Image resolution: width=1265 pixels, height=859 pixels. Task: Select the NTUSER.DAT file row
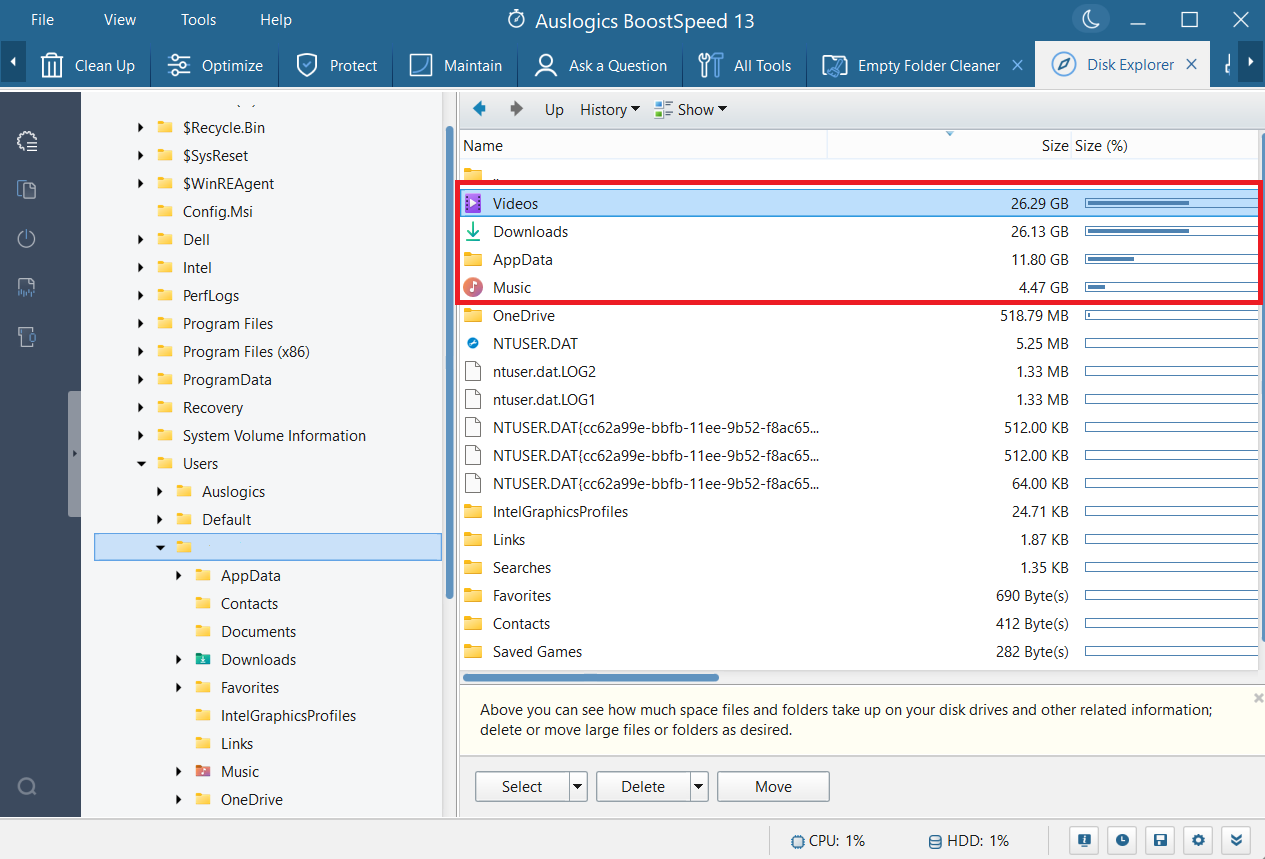coord(859,344)
